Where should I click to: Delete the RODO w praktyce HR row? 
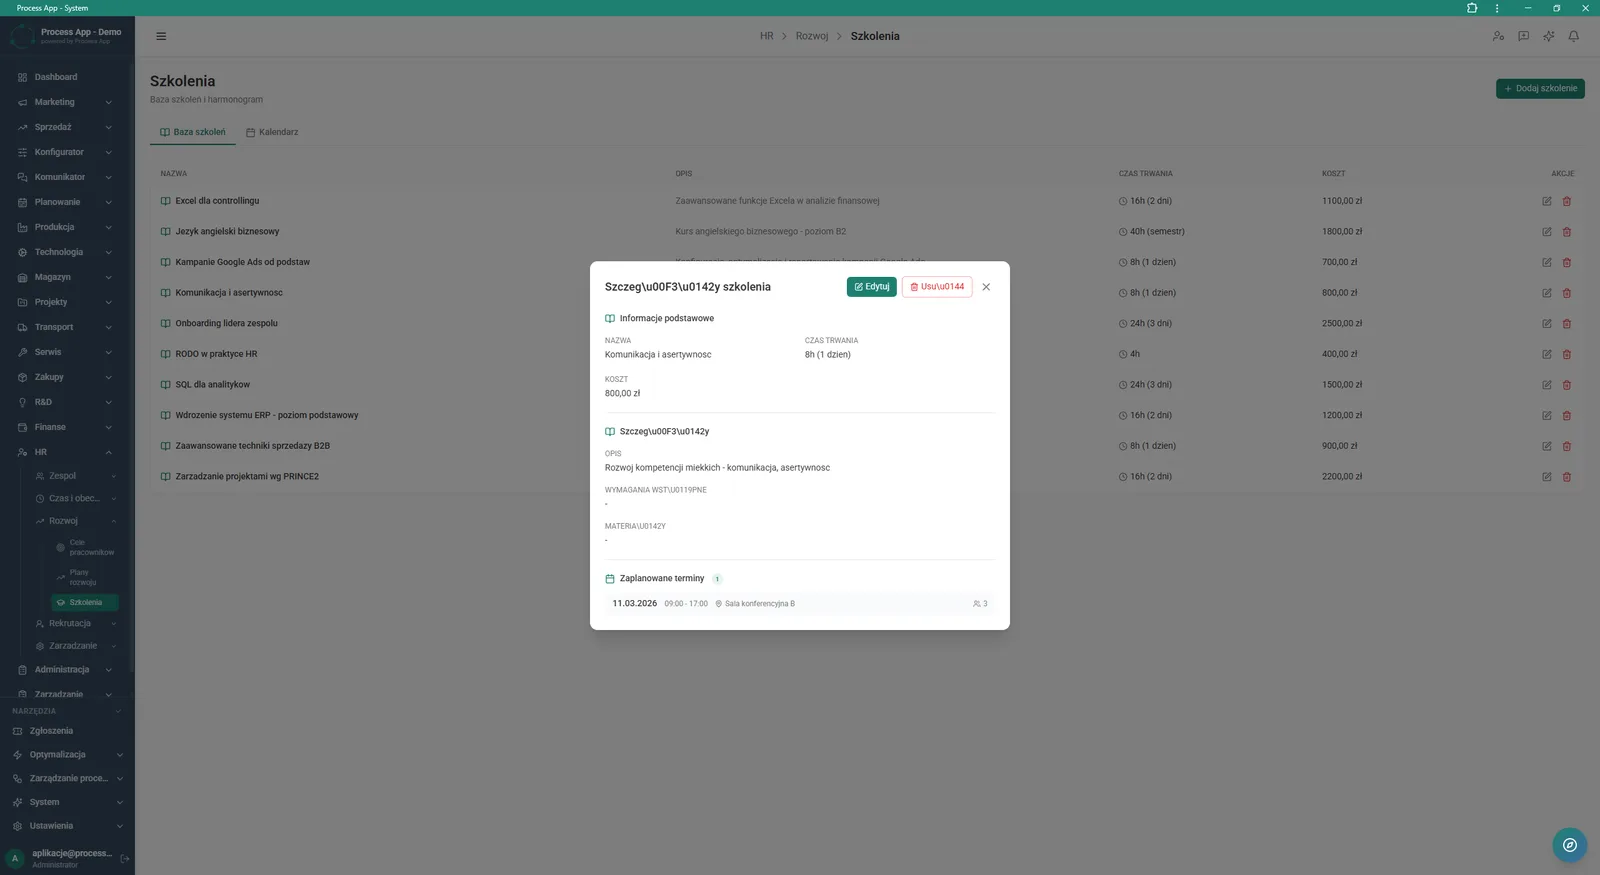[x=1567, y=354]
